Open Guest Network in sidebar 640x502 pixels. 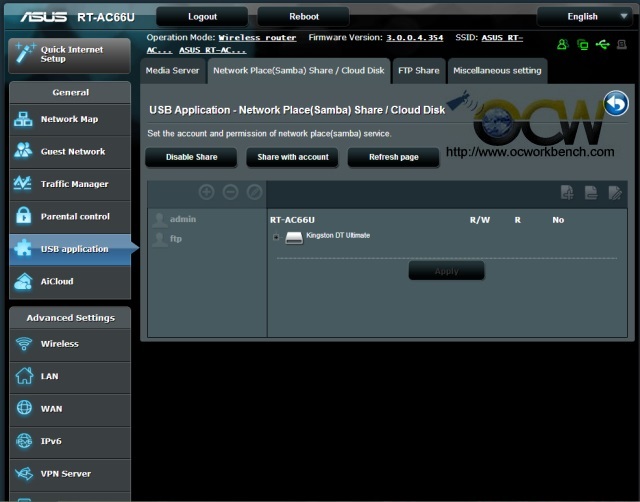(70, 152)
